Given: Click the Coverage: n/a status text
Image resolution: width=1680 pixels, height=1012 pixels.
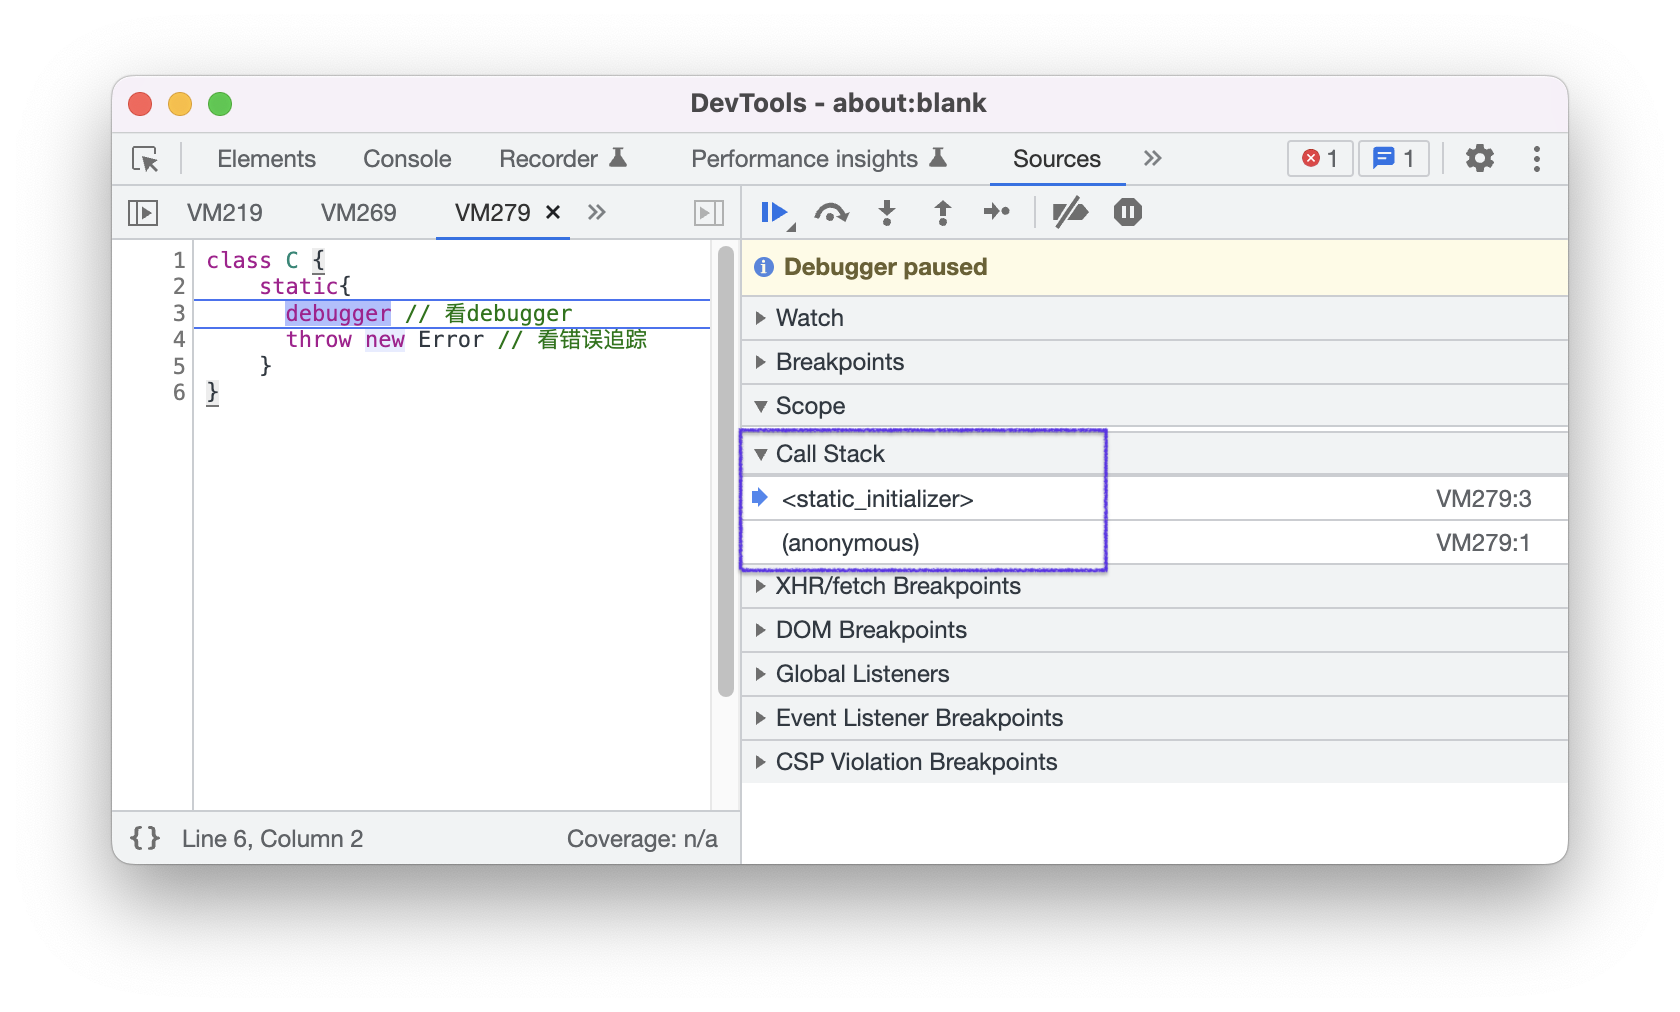Looking at the screenshot, I should pyautogui.click(x=642, y=838).
